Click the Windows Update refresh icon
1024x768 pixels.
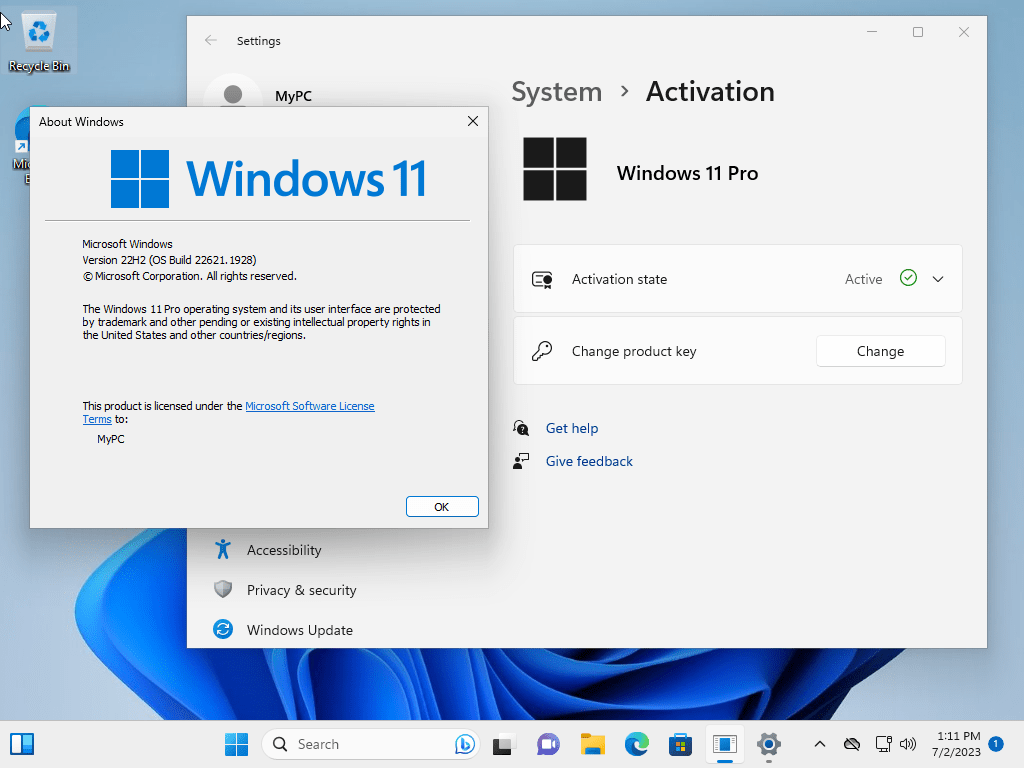(223, 630)
